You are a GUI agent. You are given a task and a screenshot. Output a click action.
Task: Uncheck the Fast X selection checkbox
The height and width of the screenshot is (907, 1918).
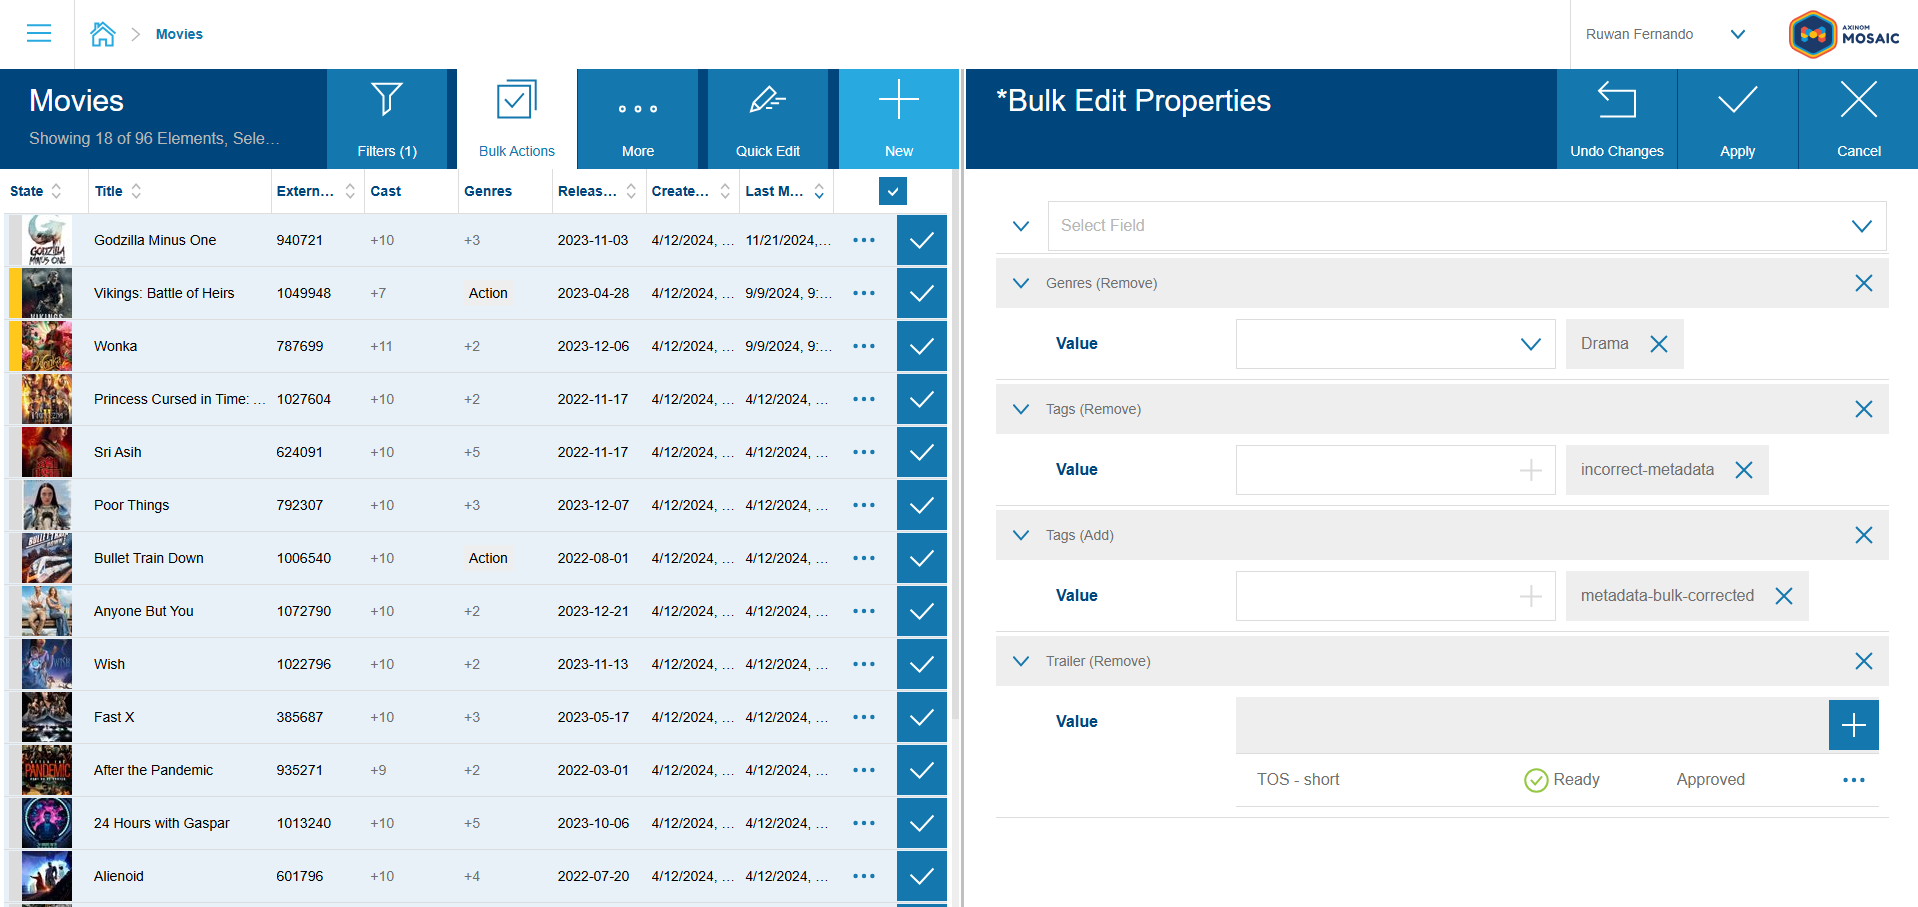[x=921, y=717]
